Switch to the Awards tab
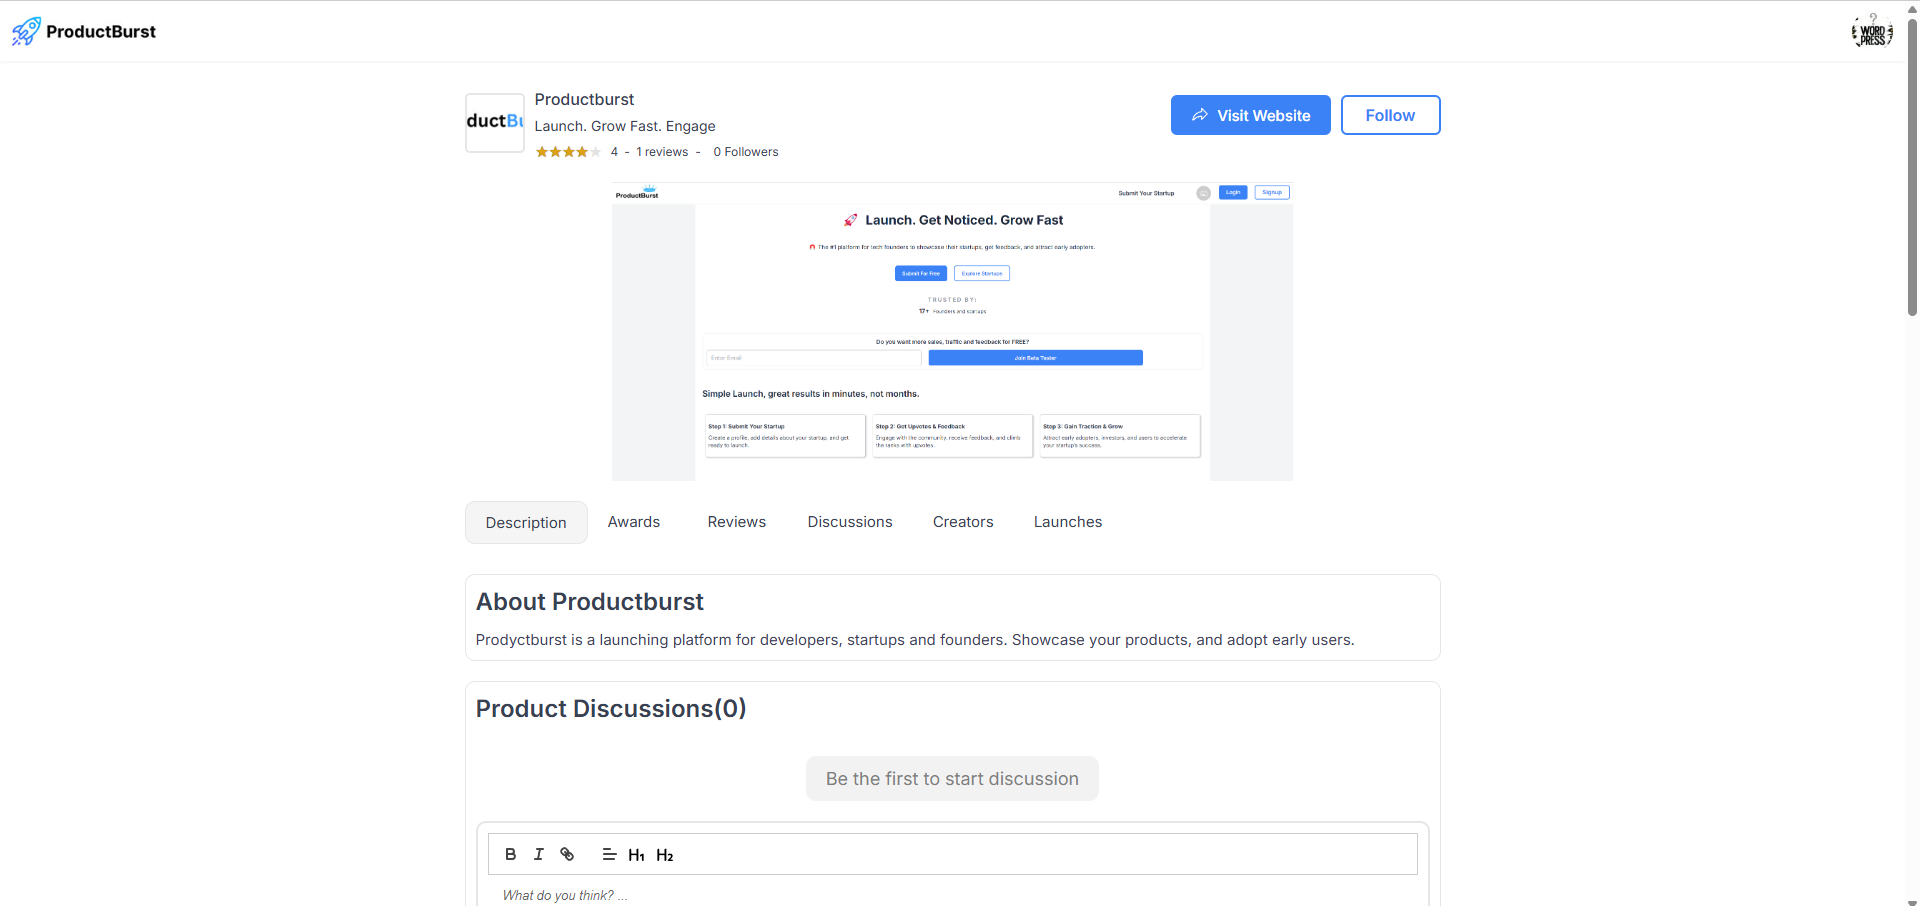Image resolution: width=1920 pixels, height=906 pixels. 634,522
